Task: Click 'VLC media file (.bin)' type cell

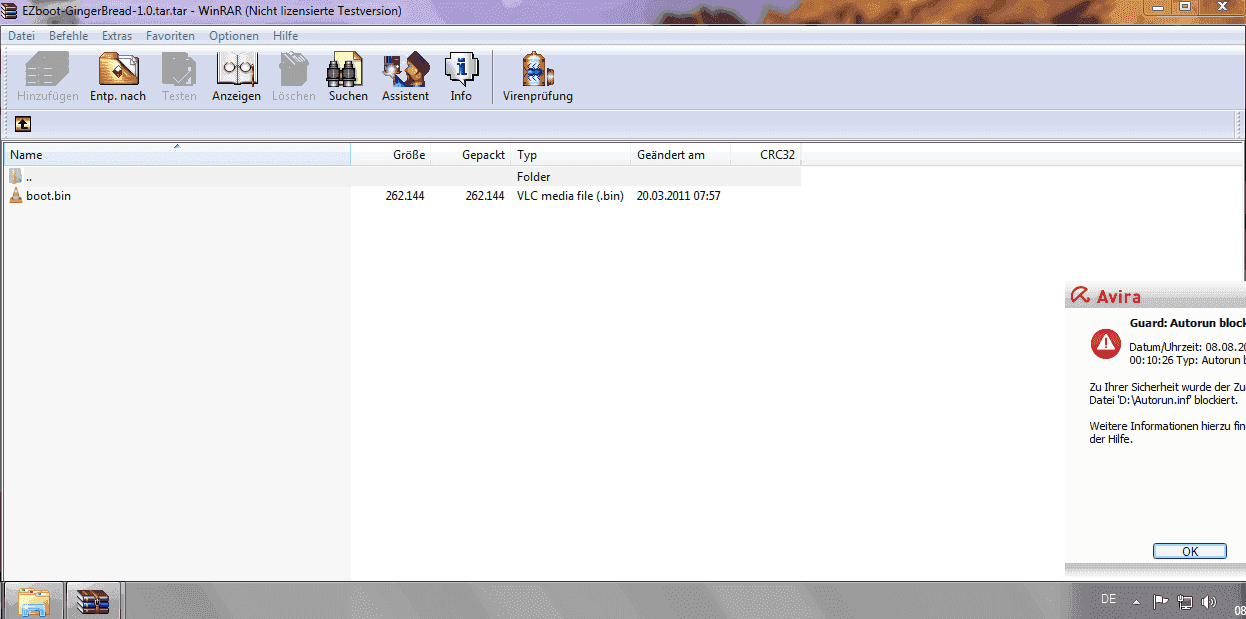Action: click(570, 196)
